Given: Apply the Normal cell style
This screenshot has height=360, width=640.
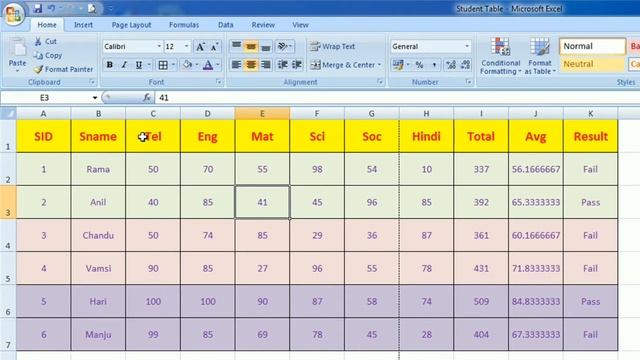Looking at the screenshot, I should click(x=592, y=46).
